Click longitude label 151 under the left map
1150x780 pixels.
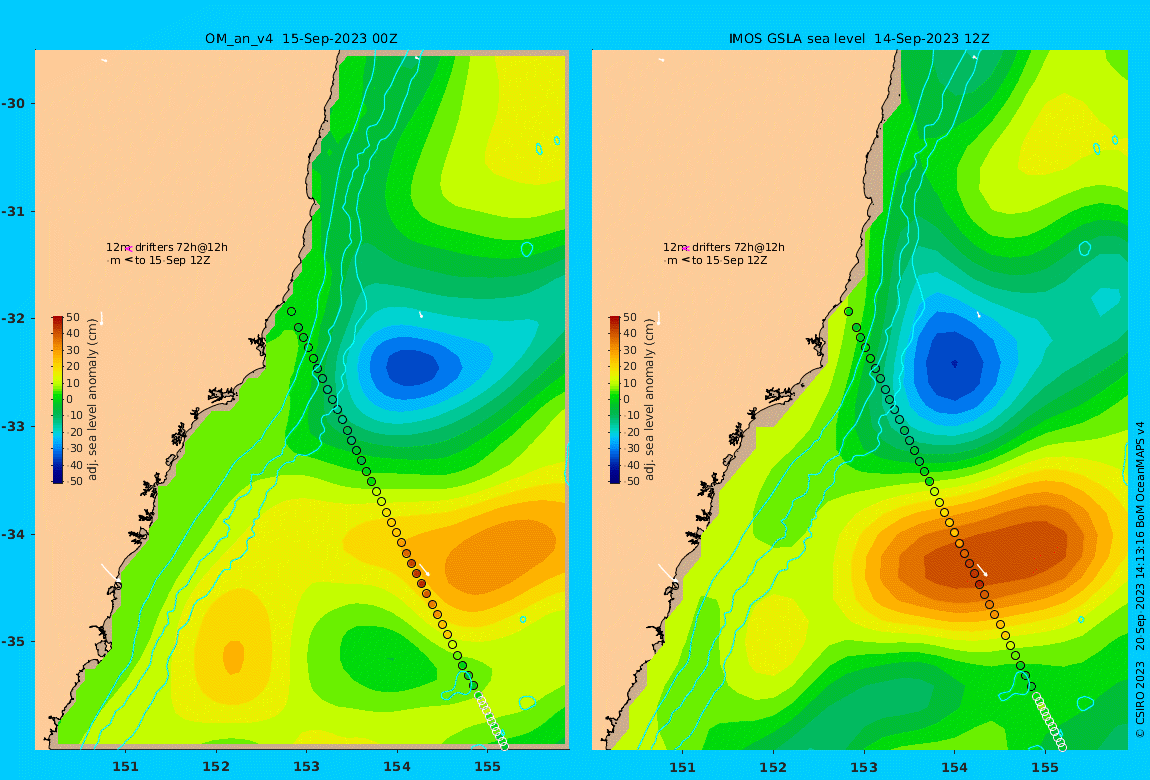(x=125, y=768)
